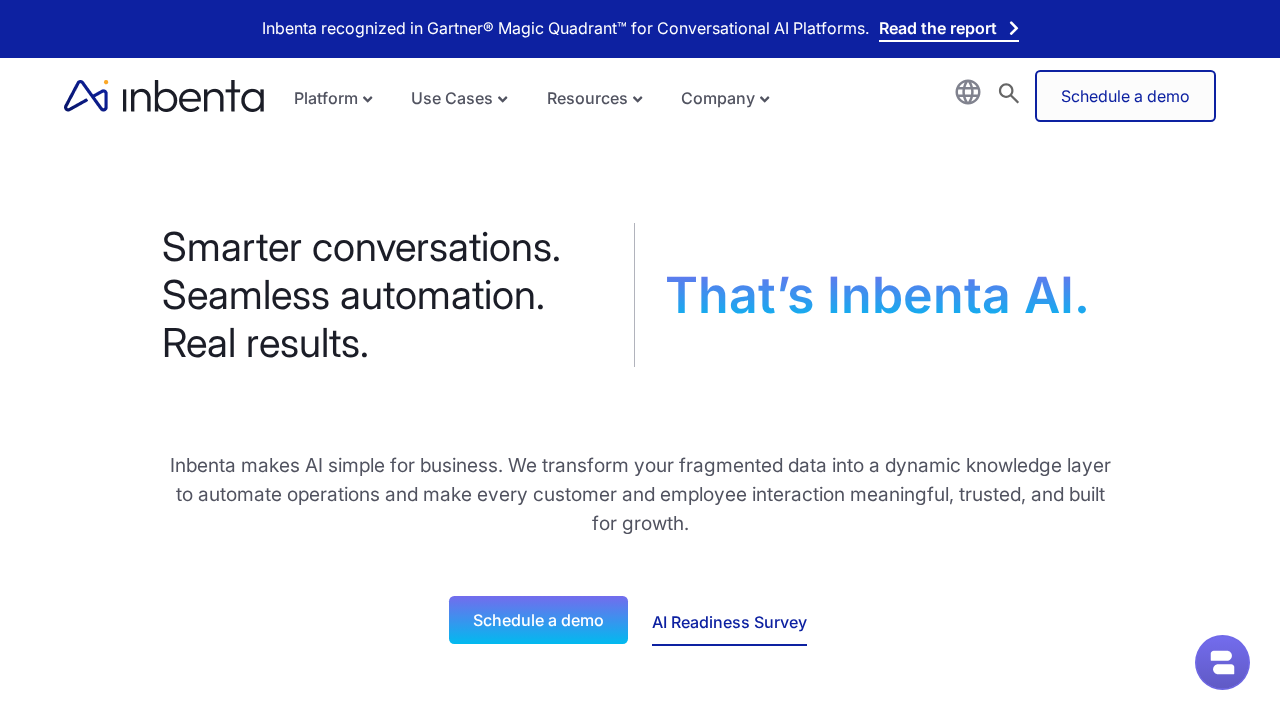This screenshot has width=1280, height=720.
Task: Open the chat widget bubble
Action: pyautogui.click(x=1222, y=662)
